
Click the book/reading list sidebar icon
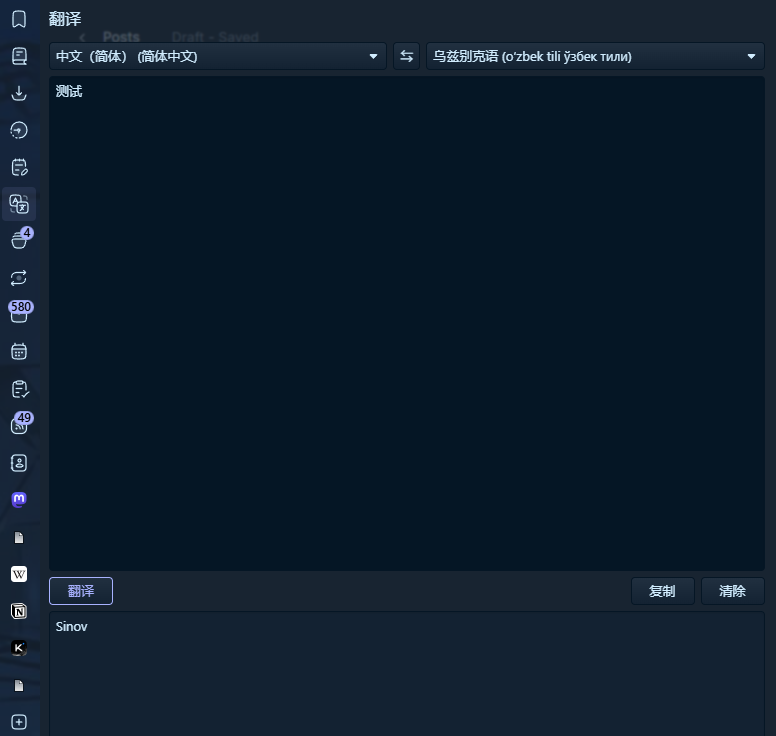coord(19,56)
